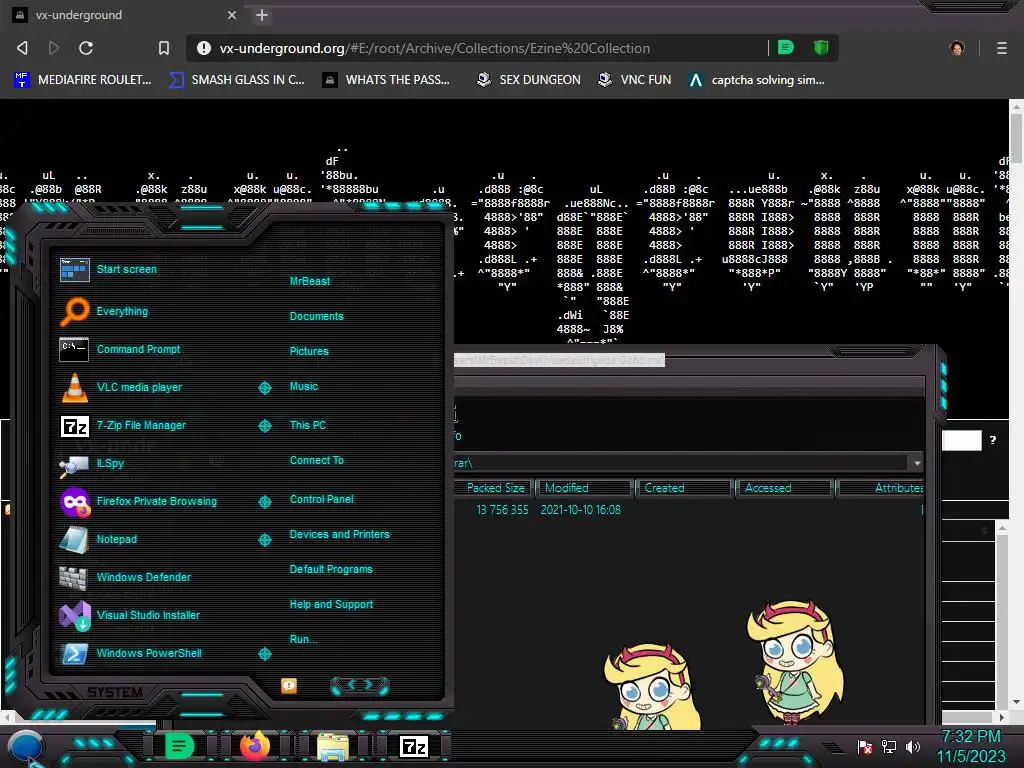Image resolution: width=1024 pixels, height=768 pixels.
Task: Open Help and Support
Action: (331, 604)
